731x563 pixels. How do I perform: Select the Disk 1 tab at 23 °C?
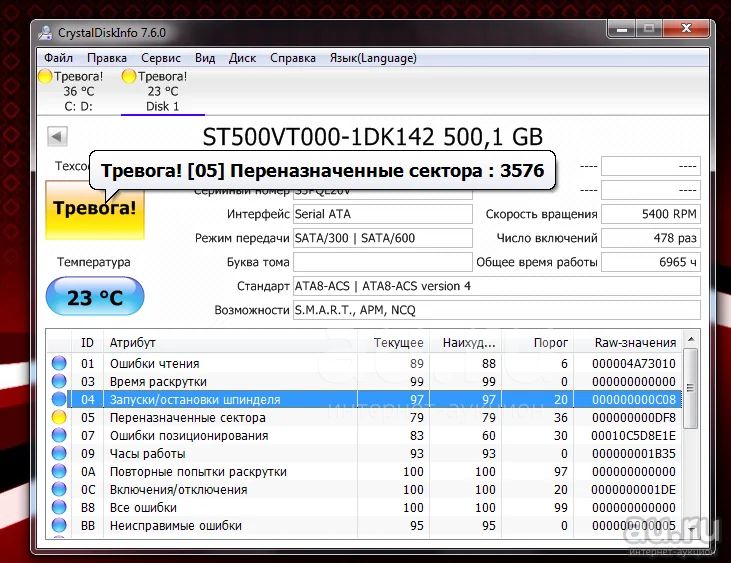click(162, 91)
